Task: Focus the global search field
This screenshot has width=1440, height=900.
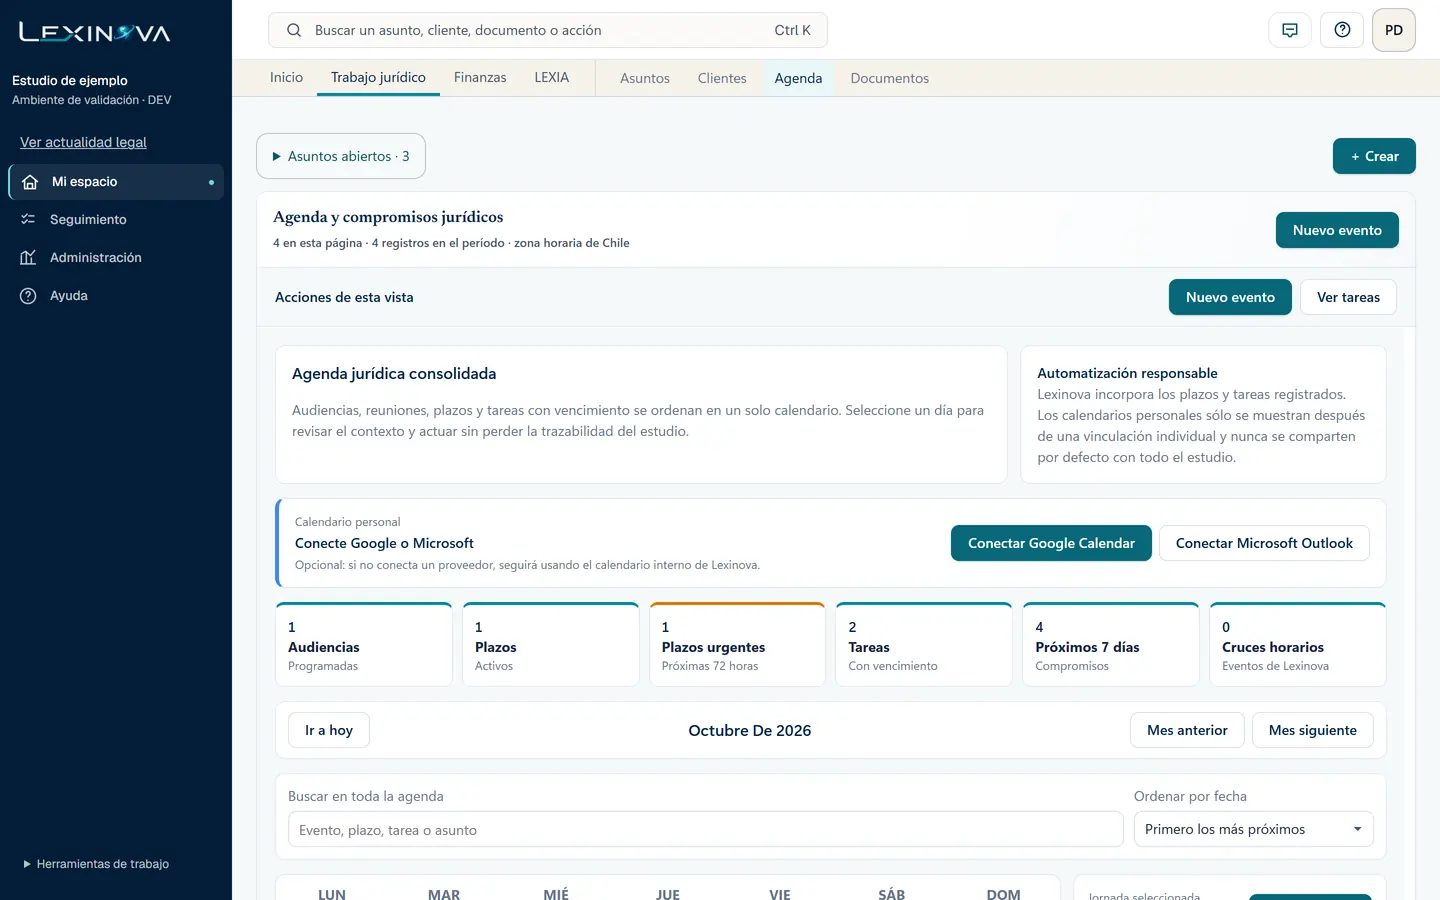Action: (547, 30)
